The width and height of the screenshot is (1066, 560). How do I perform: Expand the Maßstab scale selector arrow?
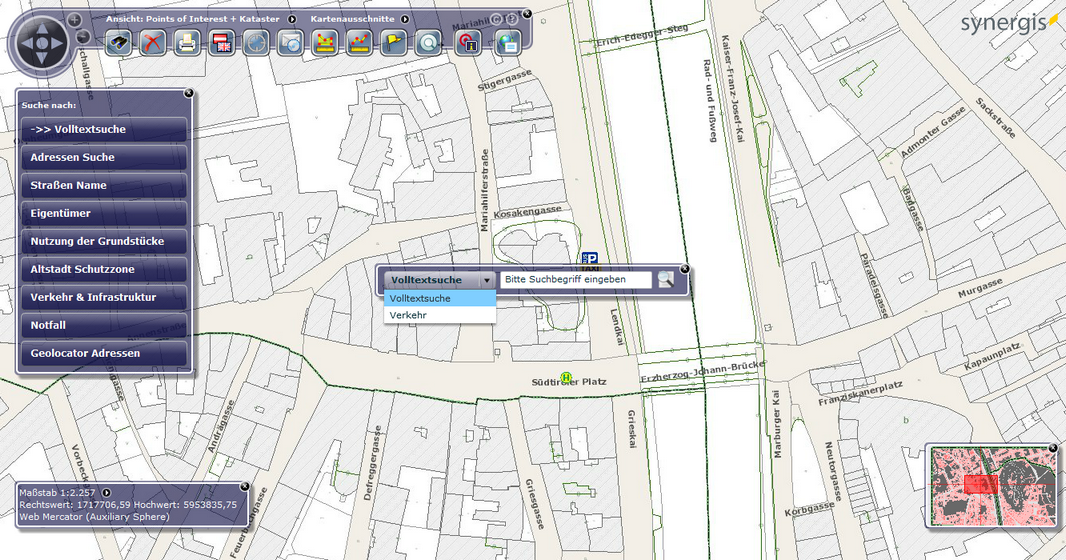pos(106,493)
